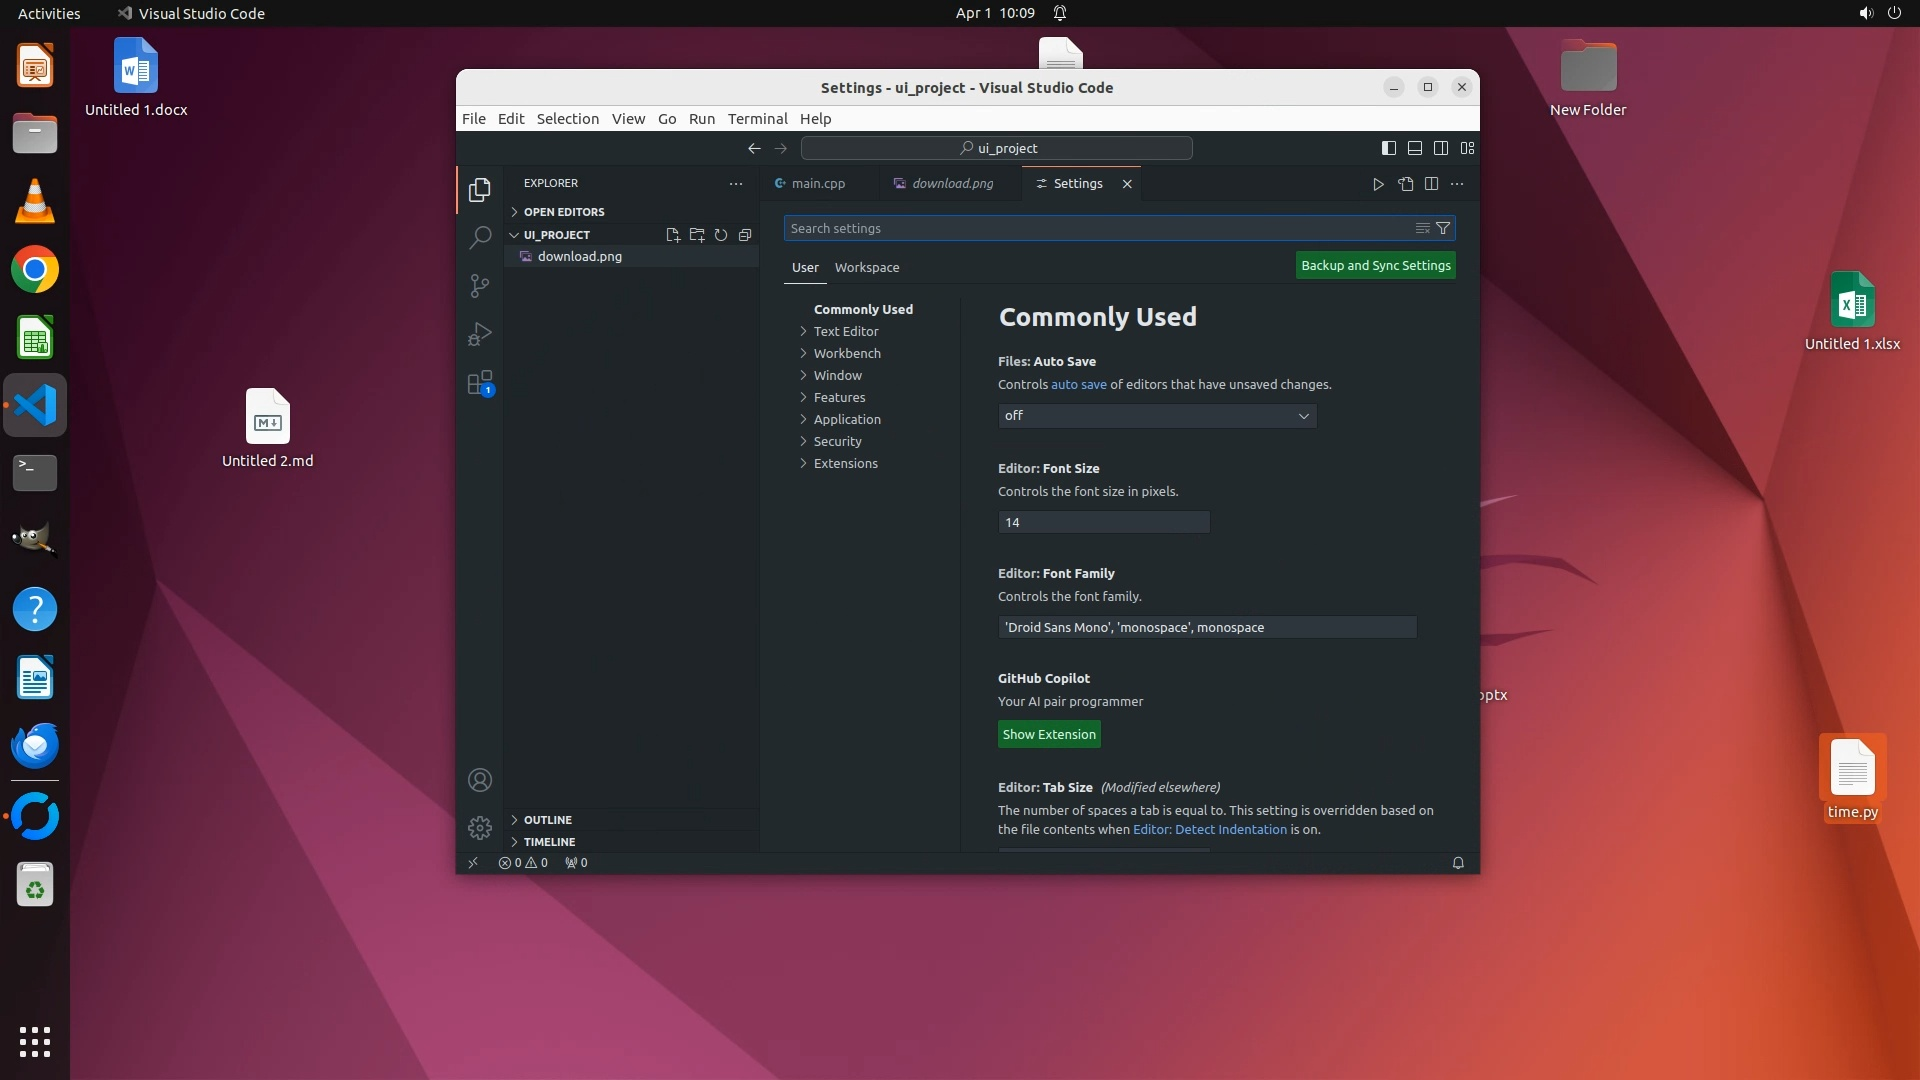This screenshot has height=1080, width=1920.
Task: Toggle the secondary side bar layout icon
Action: pos(1441,148)
